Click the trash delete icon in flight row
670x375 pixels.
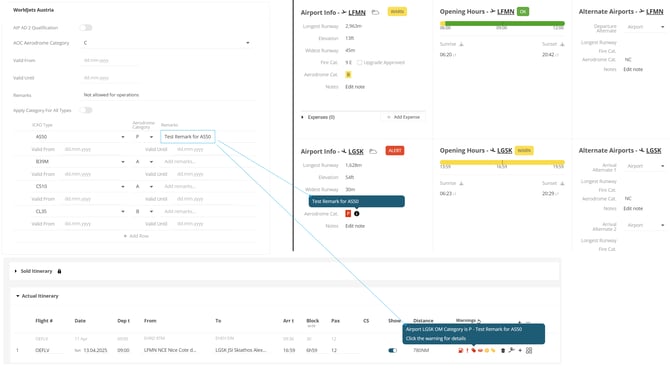pyautogui.click(x=503, y=350)
